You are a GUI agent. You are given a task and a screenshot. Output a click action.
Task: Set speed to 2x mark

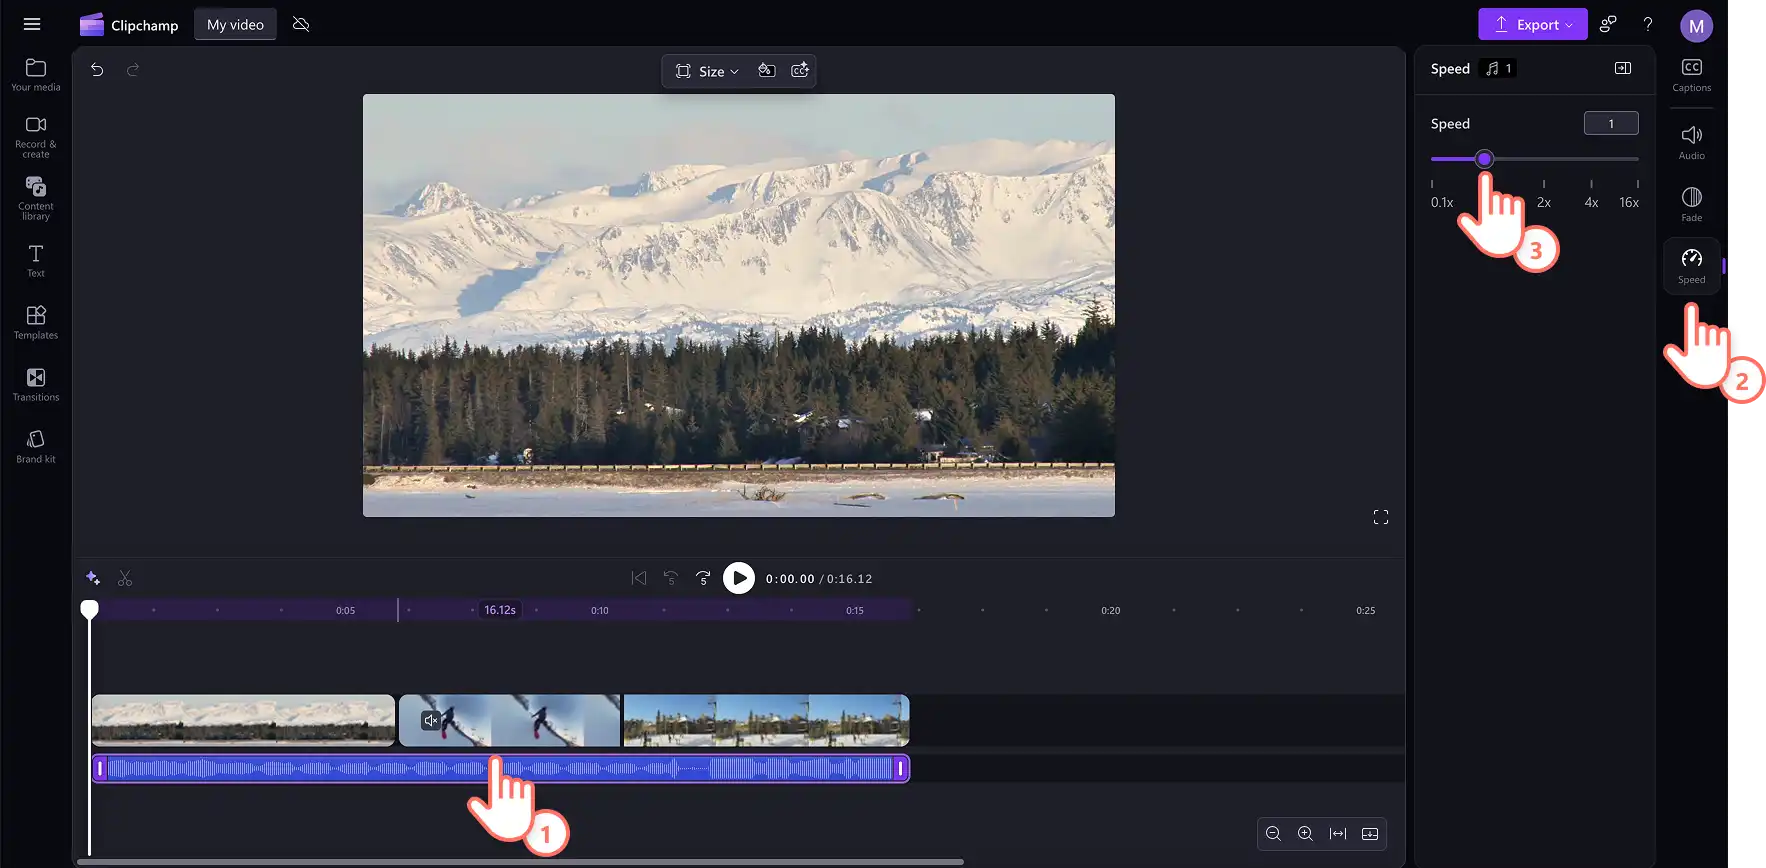click(x=1544, y=196)
